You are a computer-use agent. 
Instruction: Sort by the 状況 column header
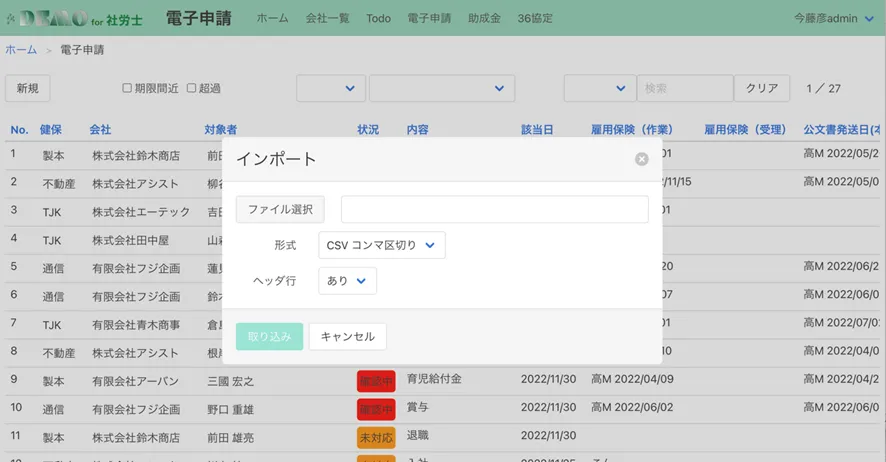[368, 130]
